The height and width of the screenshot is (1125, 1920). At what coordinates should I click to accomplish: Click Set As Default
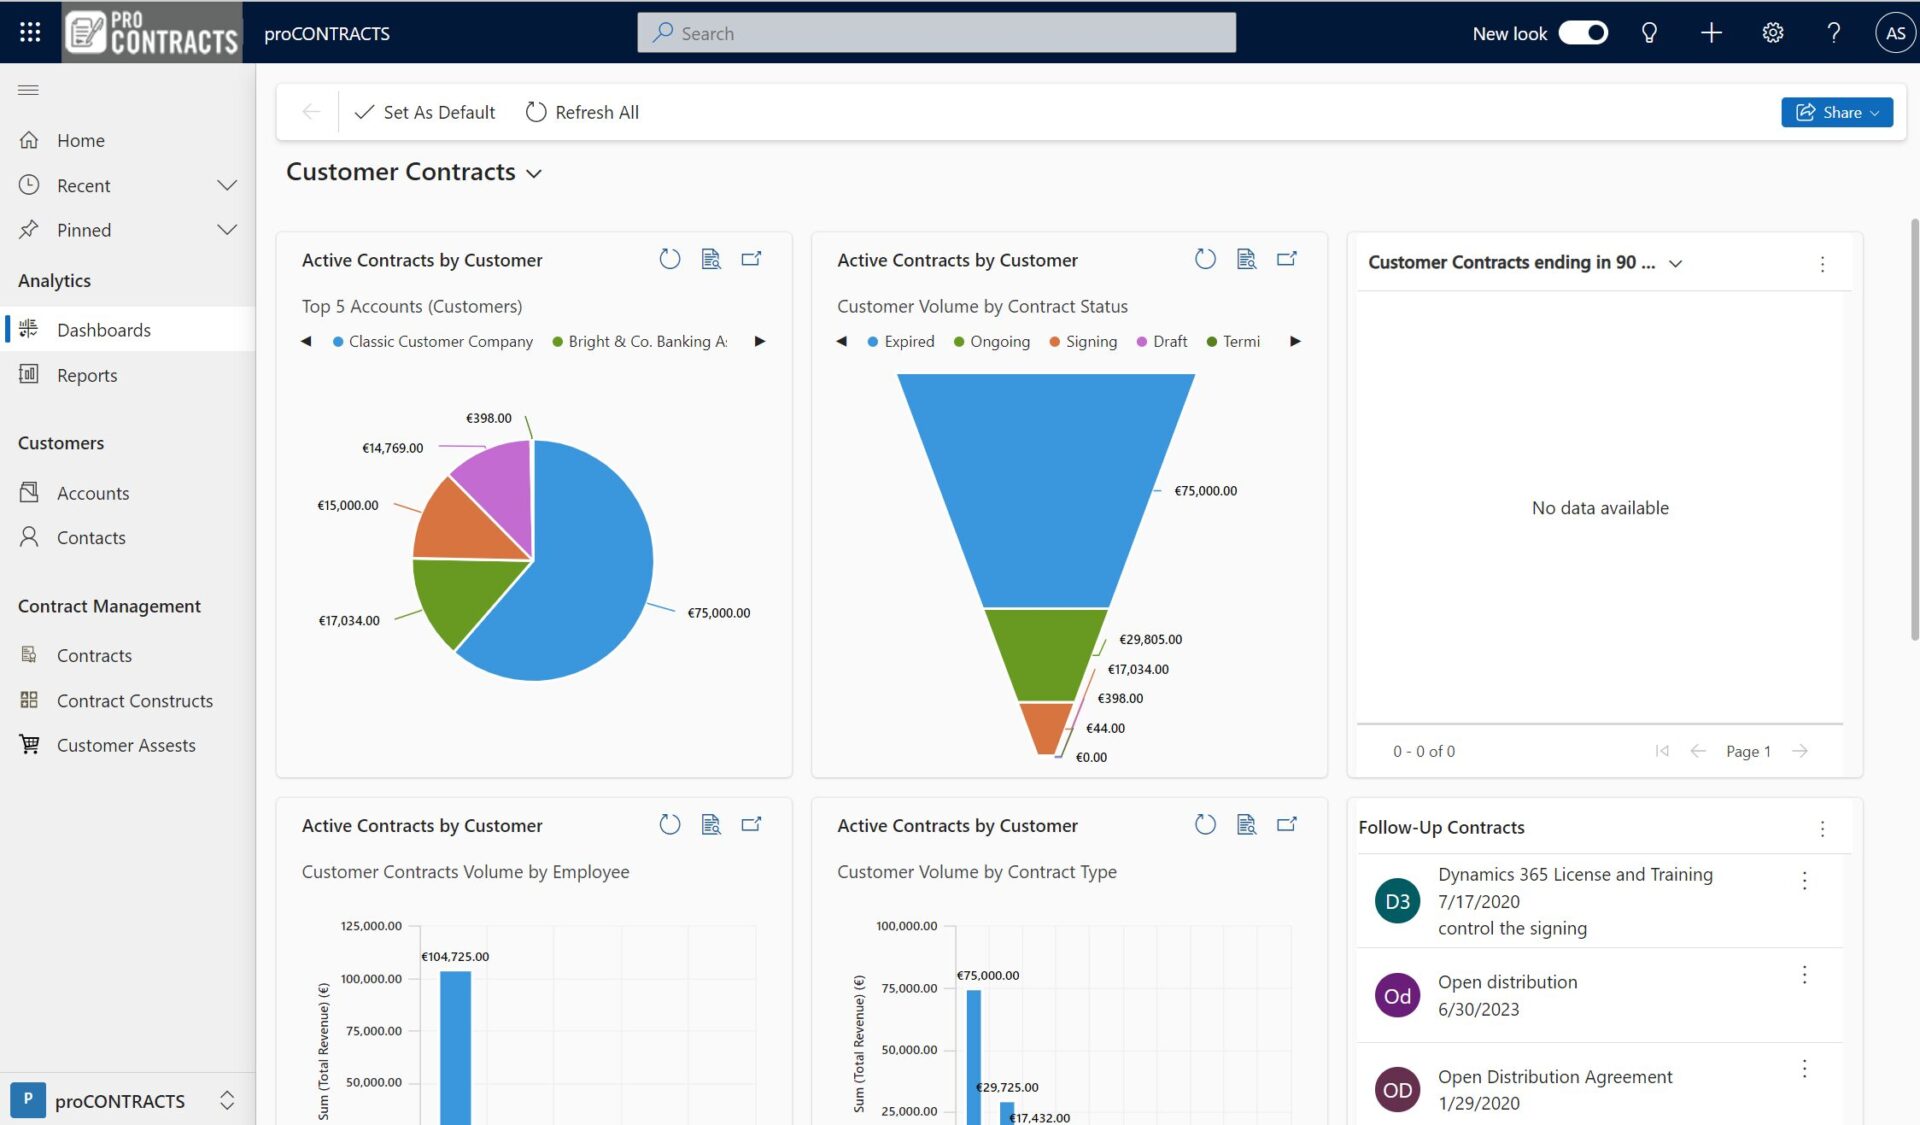tap(424, 112)
